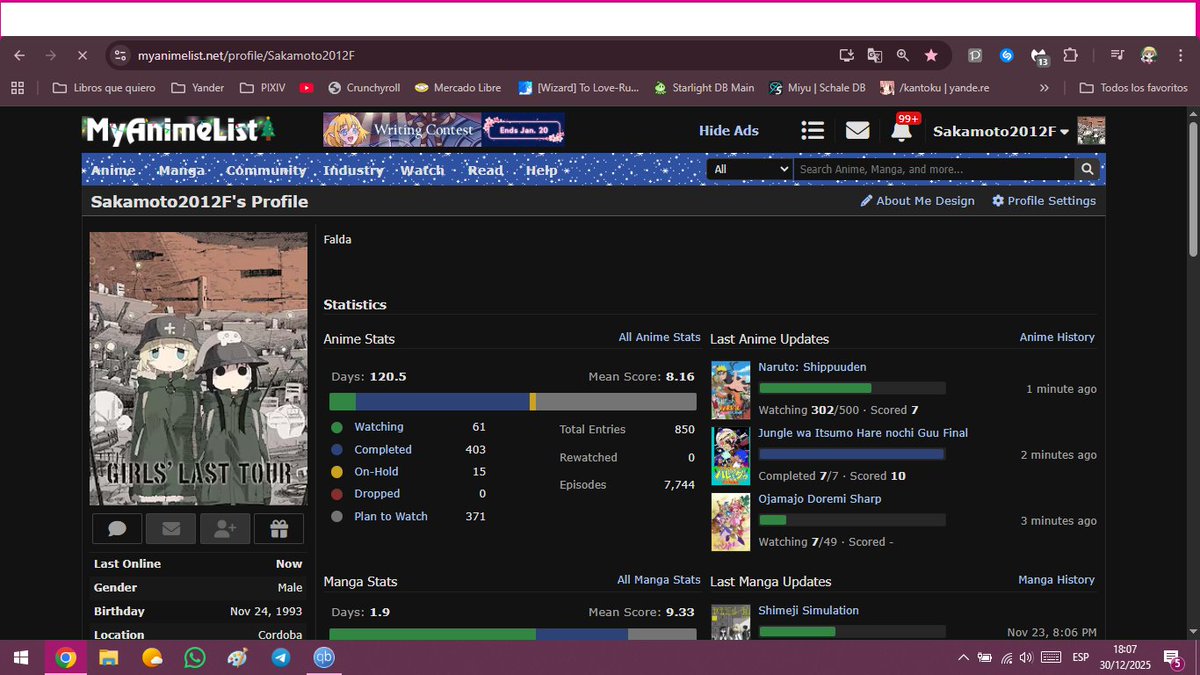Open the Windows Start menu
Image resolution: width=1200 pixels, height=675 pixels.
pyautogui.click(x=21, y=657)
